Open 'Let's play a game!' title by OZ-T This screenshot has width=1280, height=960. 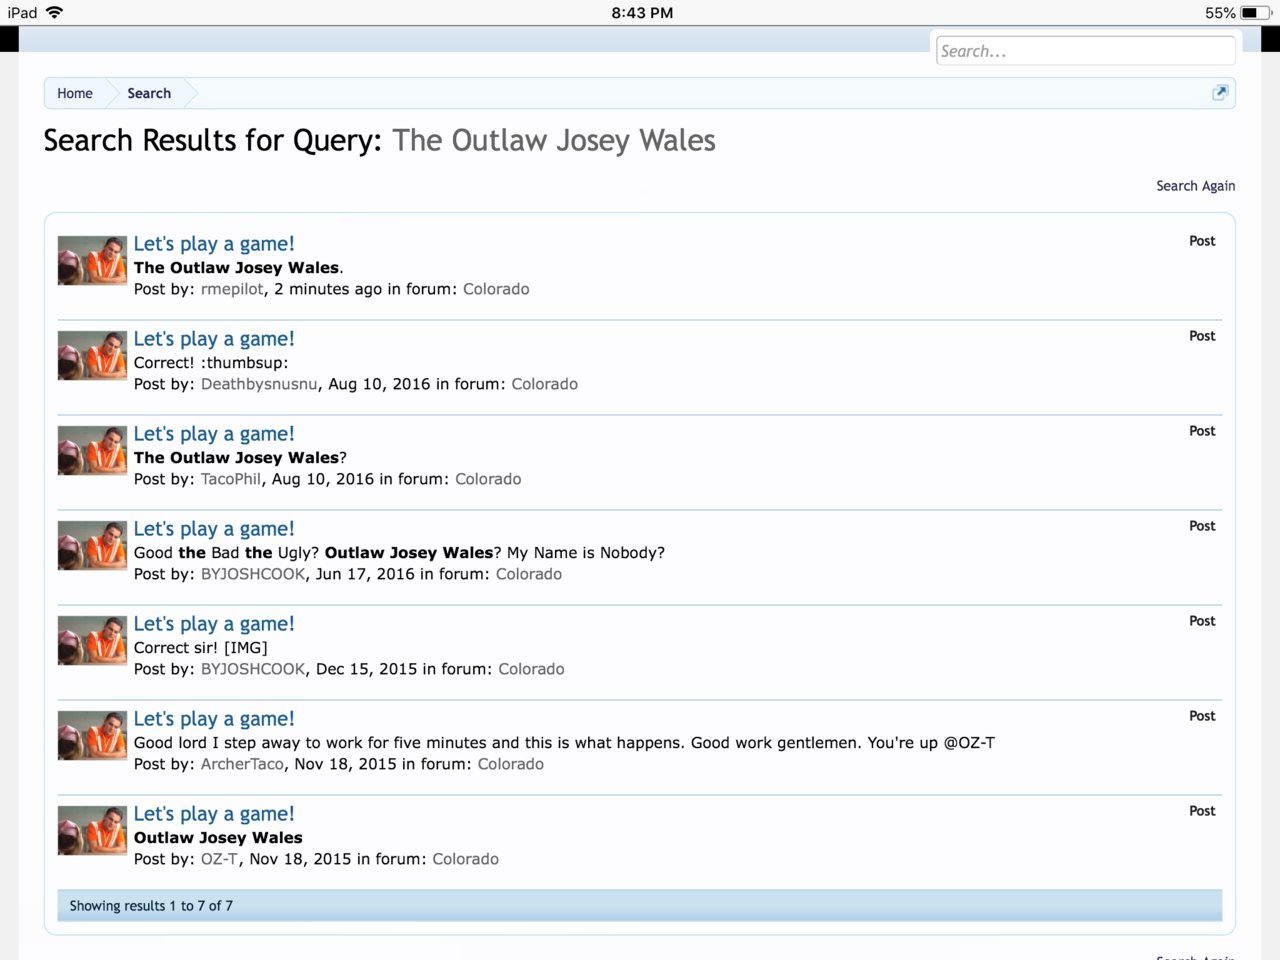214,814
